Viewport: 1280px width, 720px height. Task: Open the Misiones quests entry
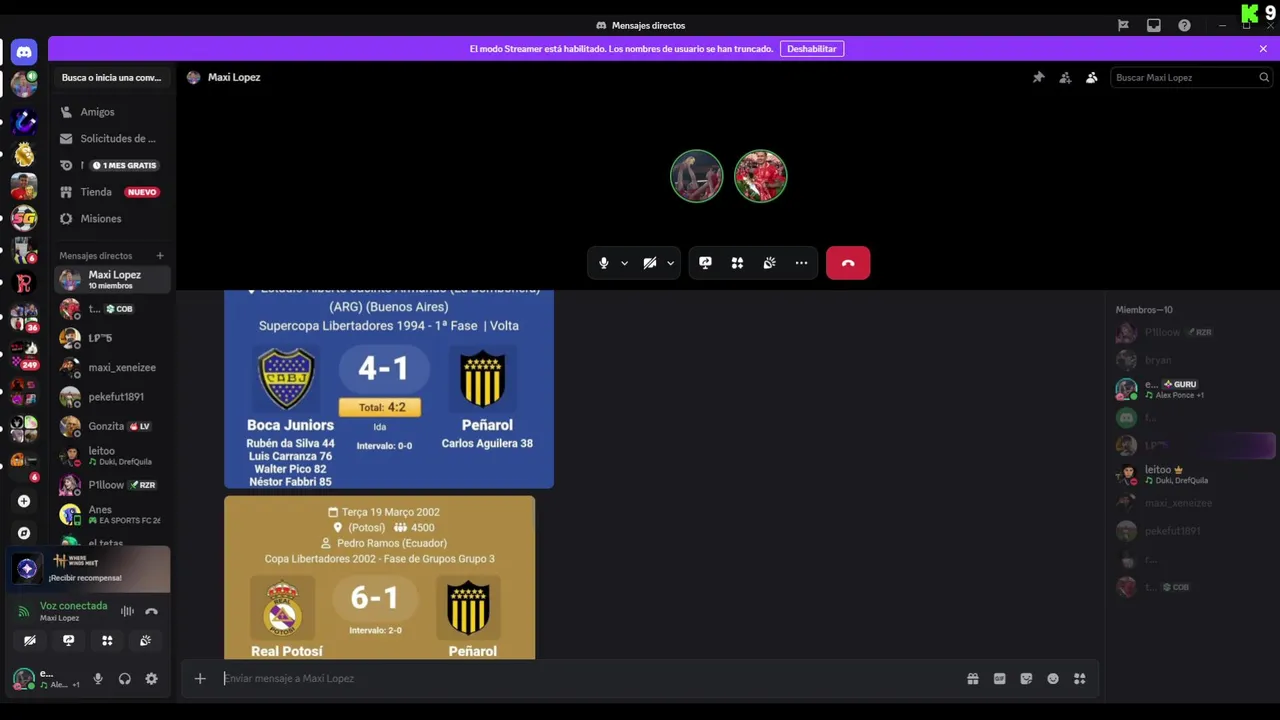[x=114, y=218]
